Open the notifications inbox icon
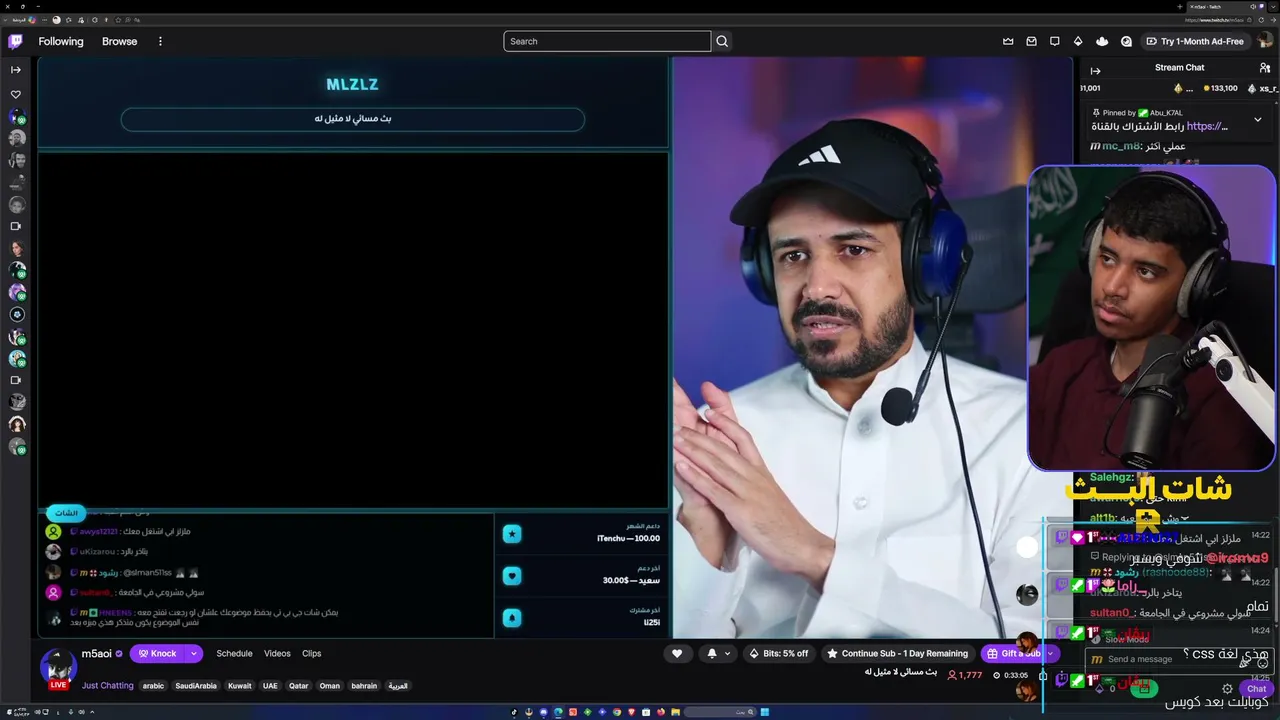1280x720 pixels. (1031, 41)
